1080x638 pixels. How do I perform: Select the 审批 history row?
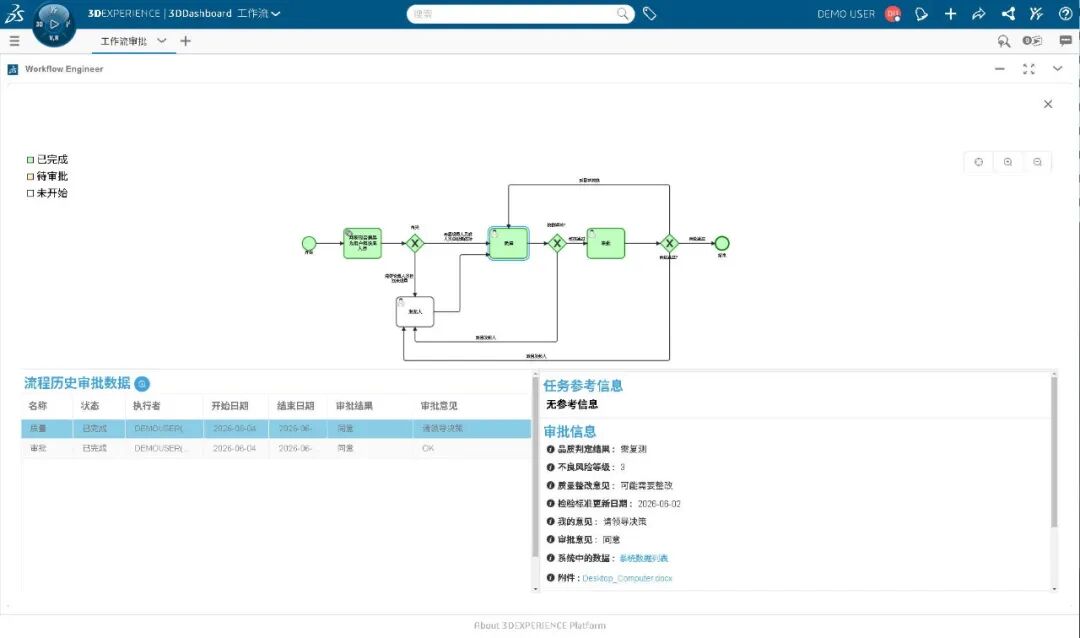pyautogui.click(x=276, y=449)
